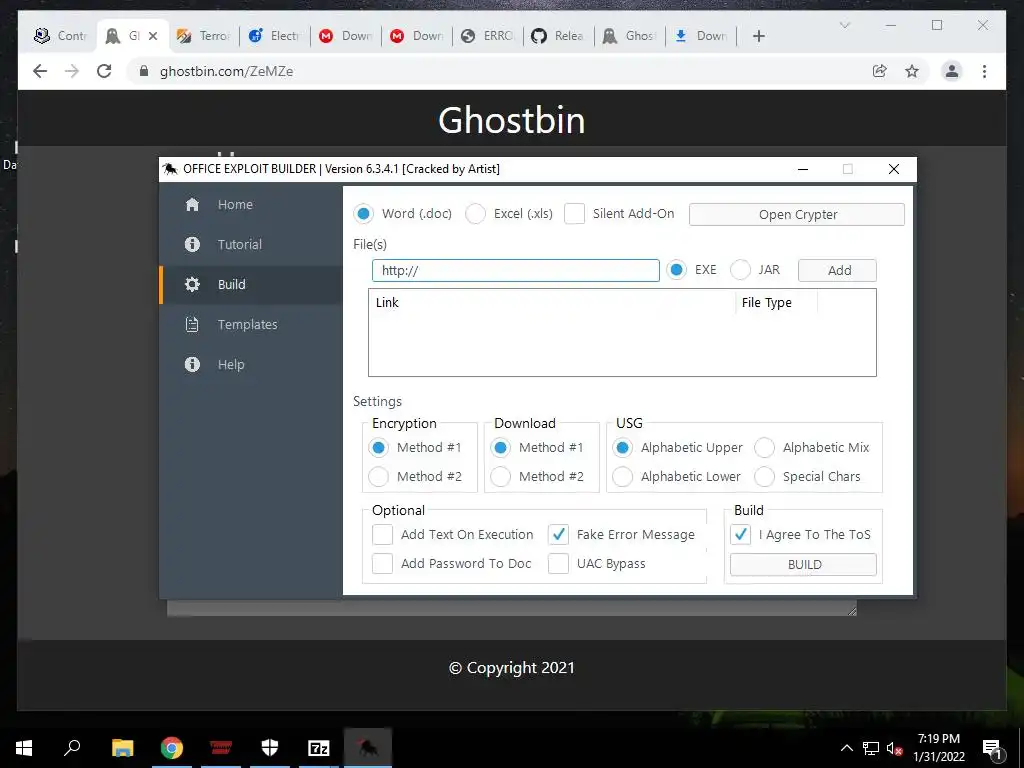Screen dimensions: 1024x768
Task: Select Encryption Method #2
Action: pos(379,476)
